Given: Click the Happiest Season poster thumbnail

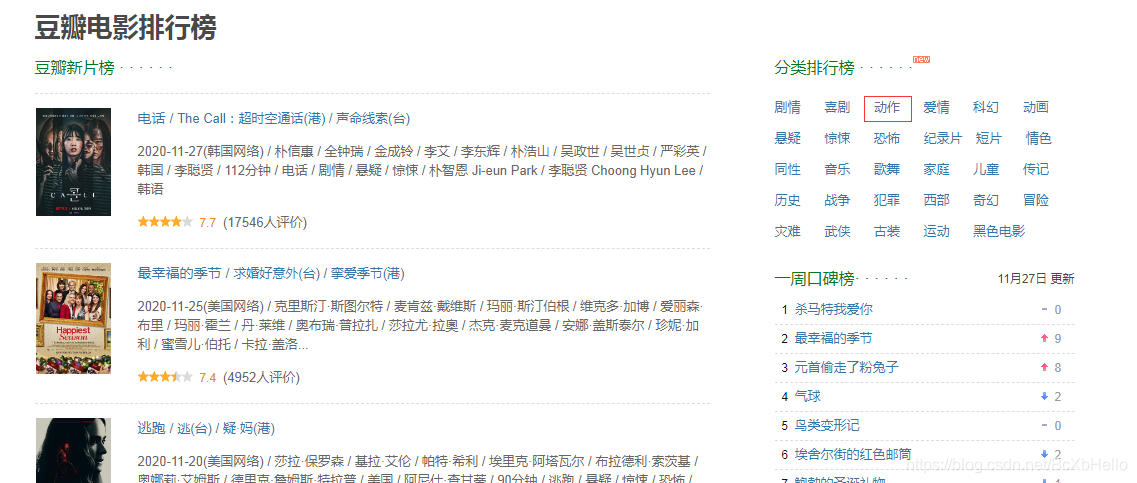Looking at the screenshot, I should pos(73,318).
